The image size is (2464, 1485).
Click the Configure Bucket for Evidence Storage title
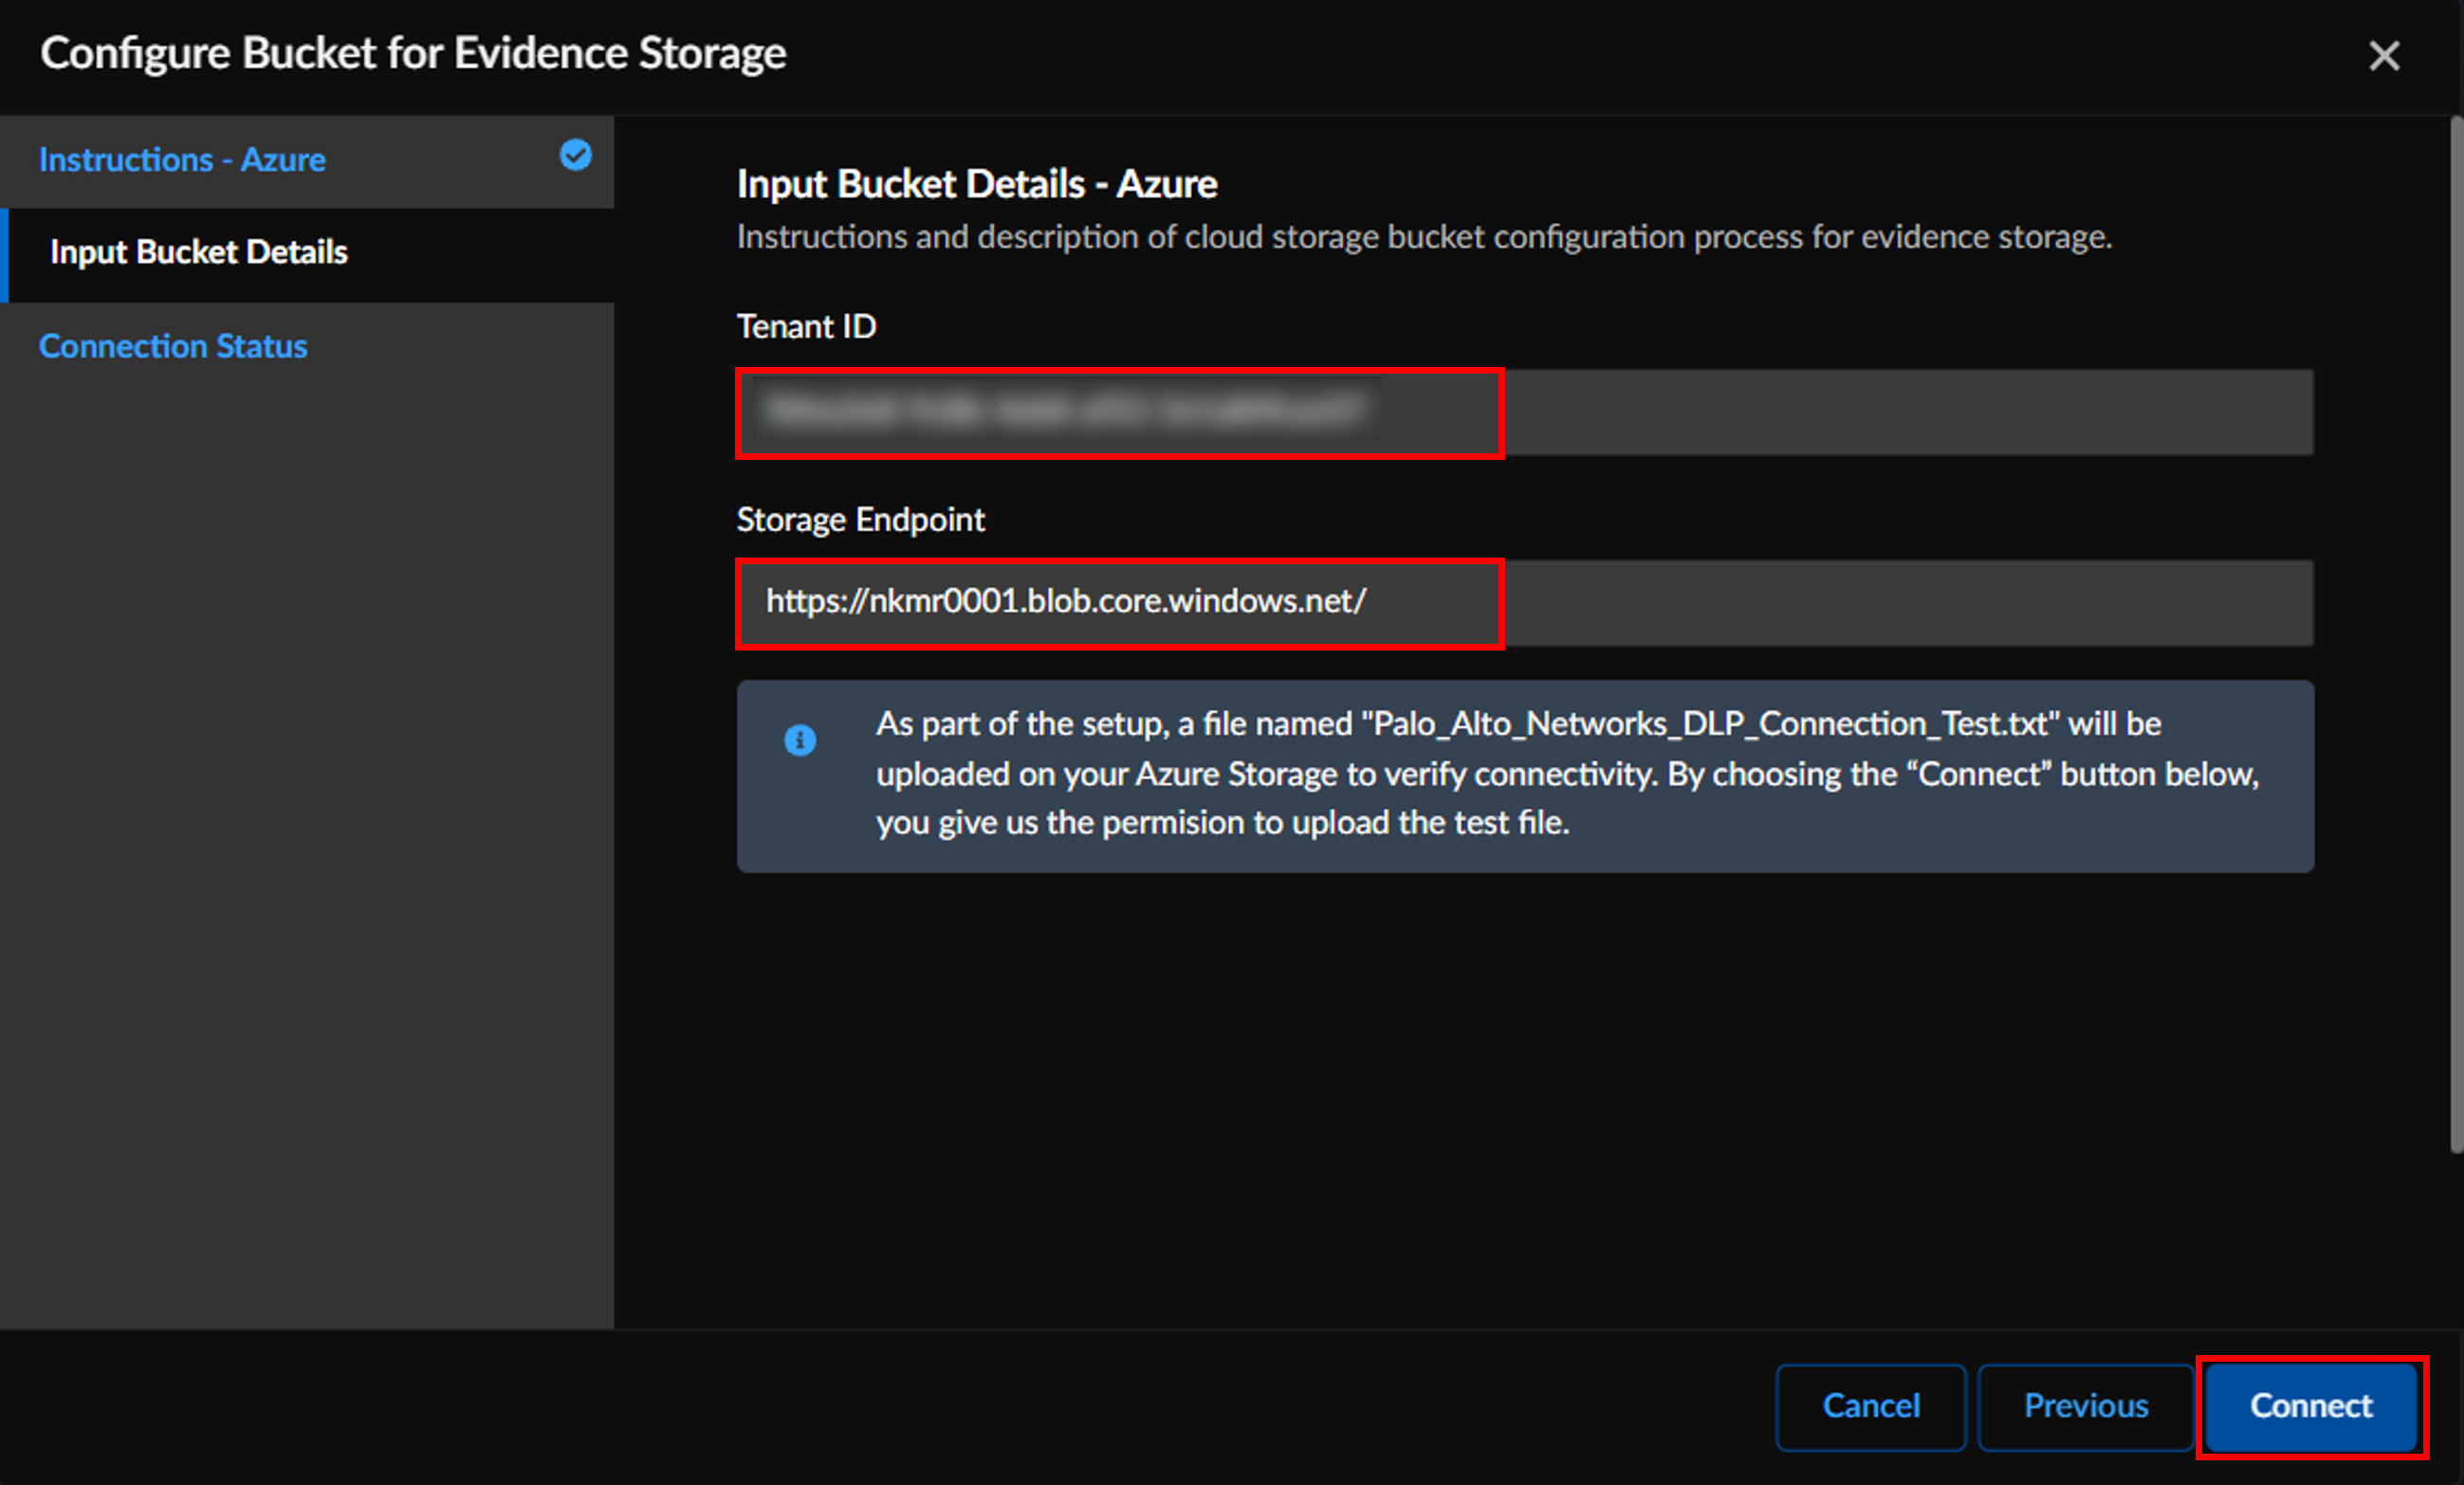point(413,54)
